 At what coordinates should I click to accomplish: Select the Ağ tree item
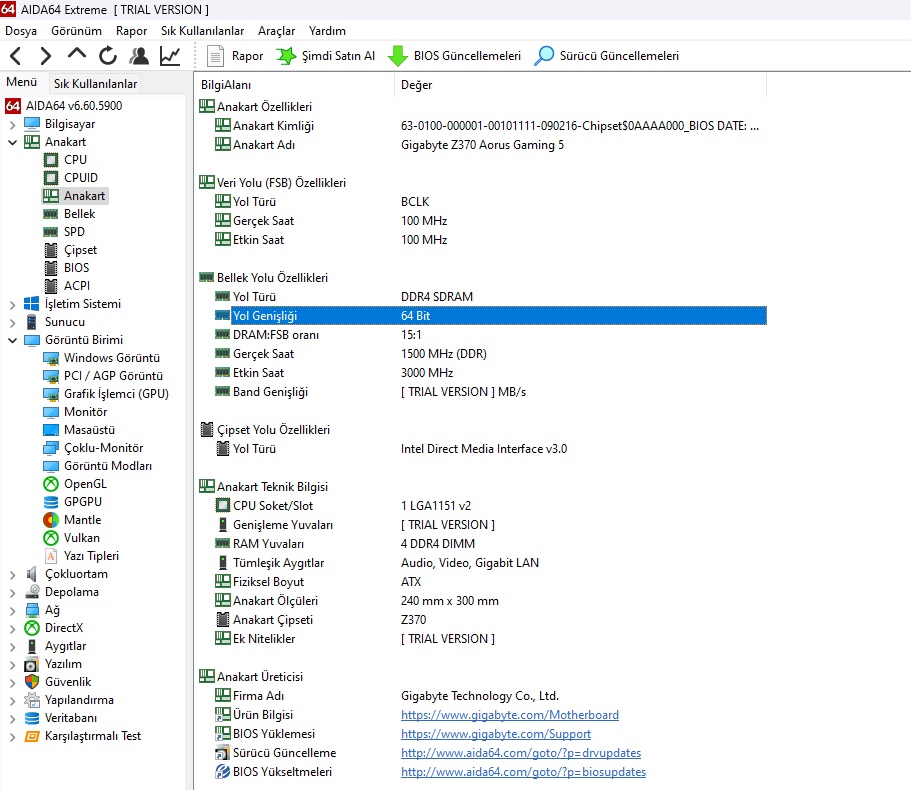[52, 610]
